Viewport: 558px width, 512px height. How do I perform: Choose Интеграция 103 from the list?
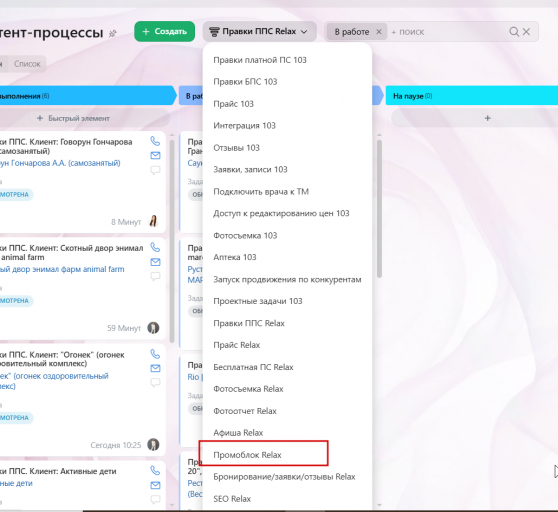coord(244,126)
